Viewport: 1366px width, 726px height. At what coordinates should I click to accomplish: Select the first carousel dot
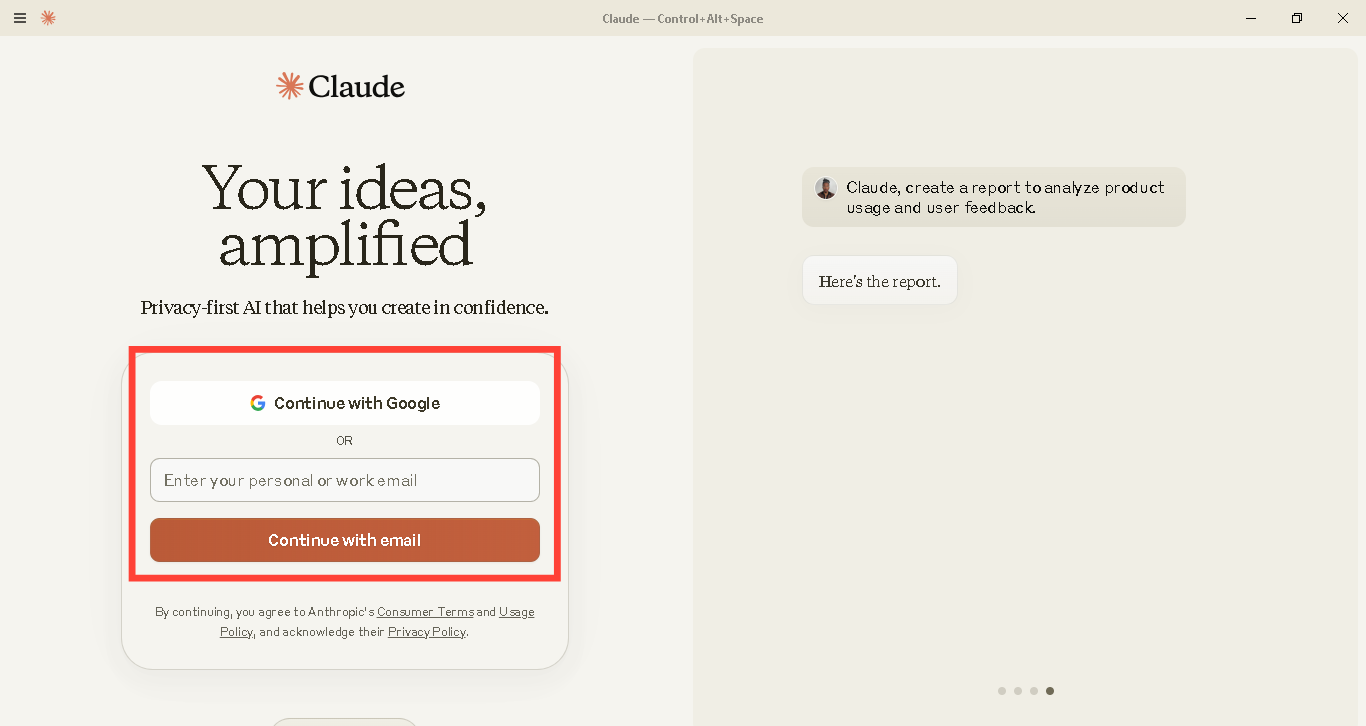1002,690
